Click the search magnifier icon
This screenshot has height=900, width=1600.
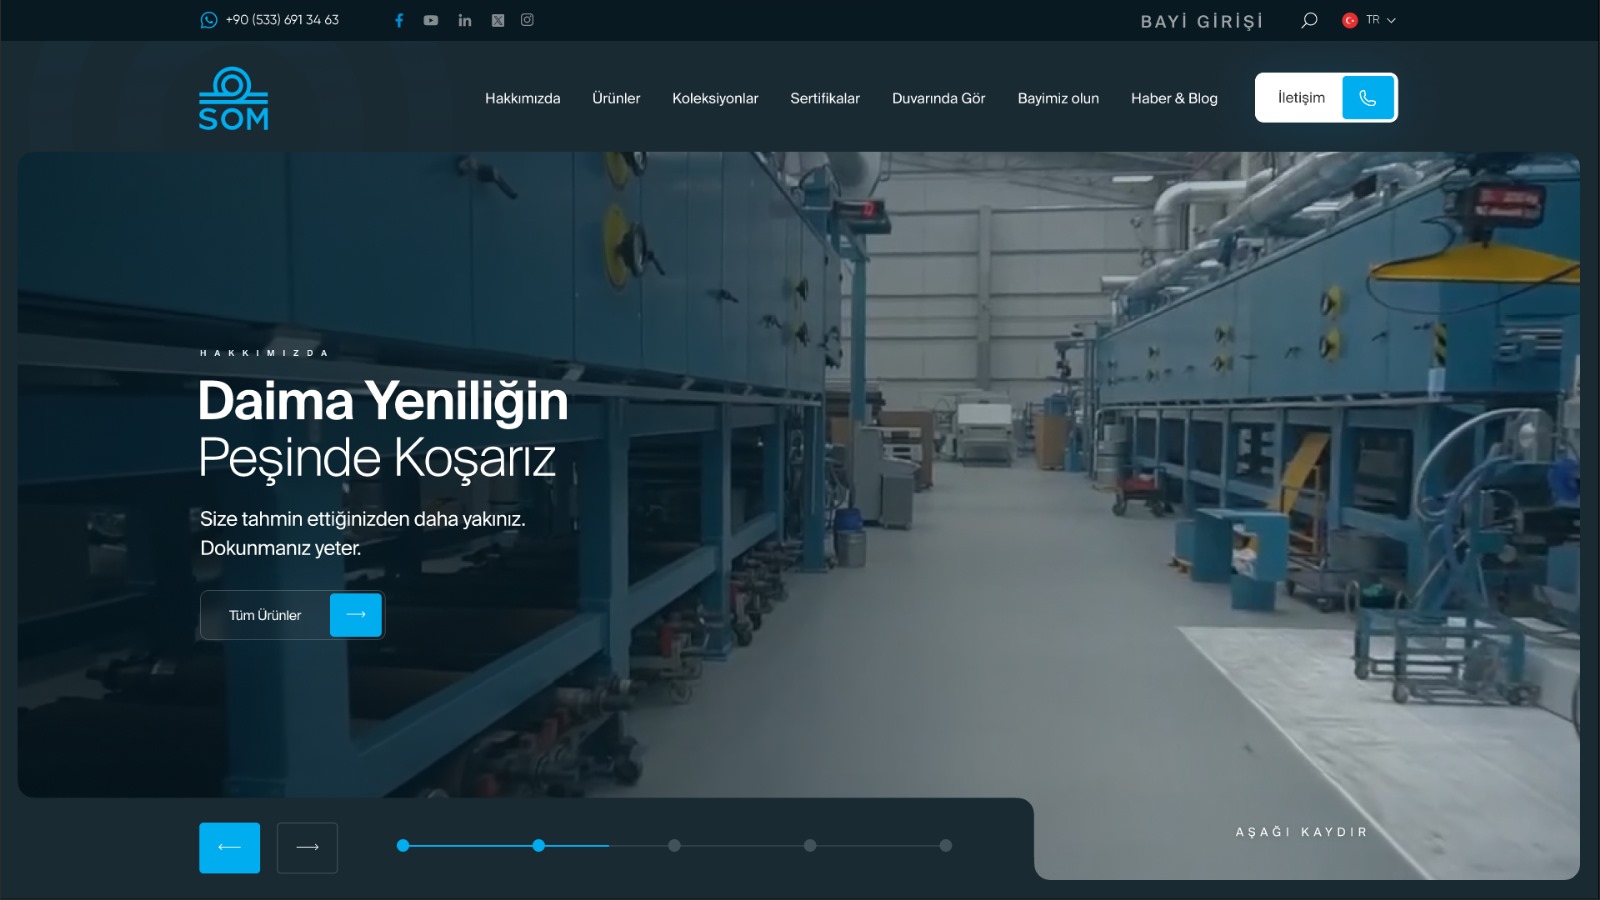(1309, 20)
